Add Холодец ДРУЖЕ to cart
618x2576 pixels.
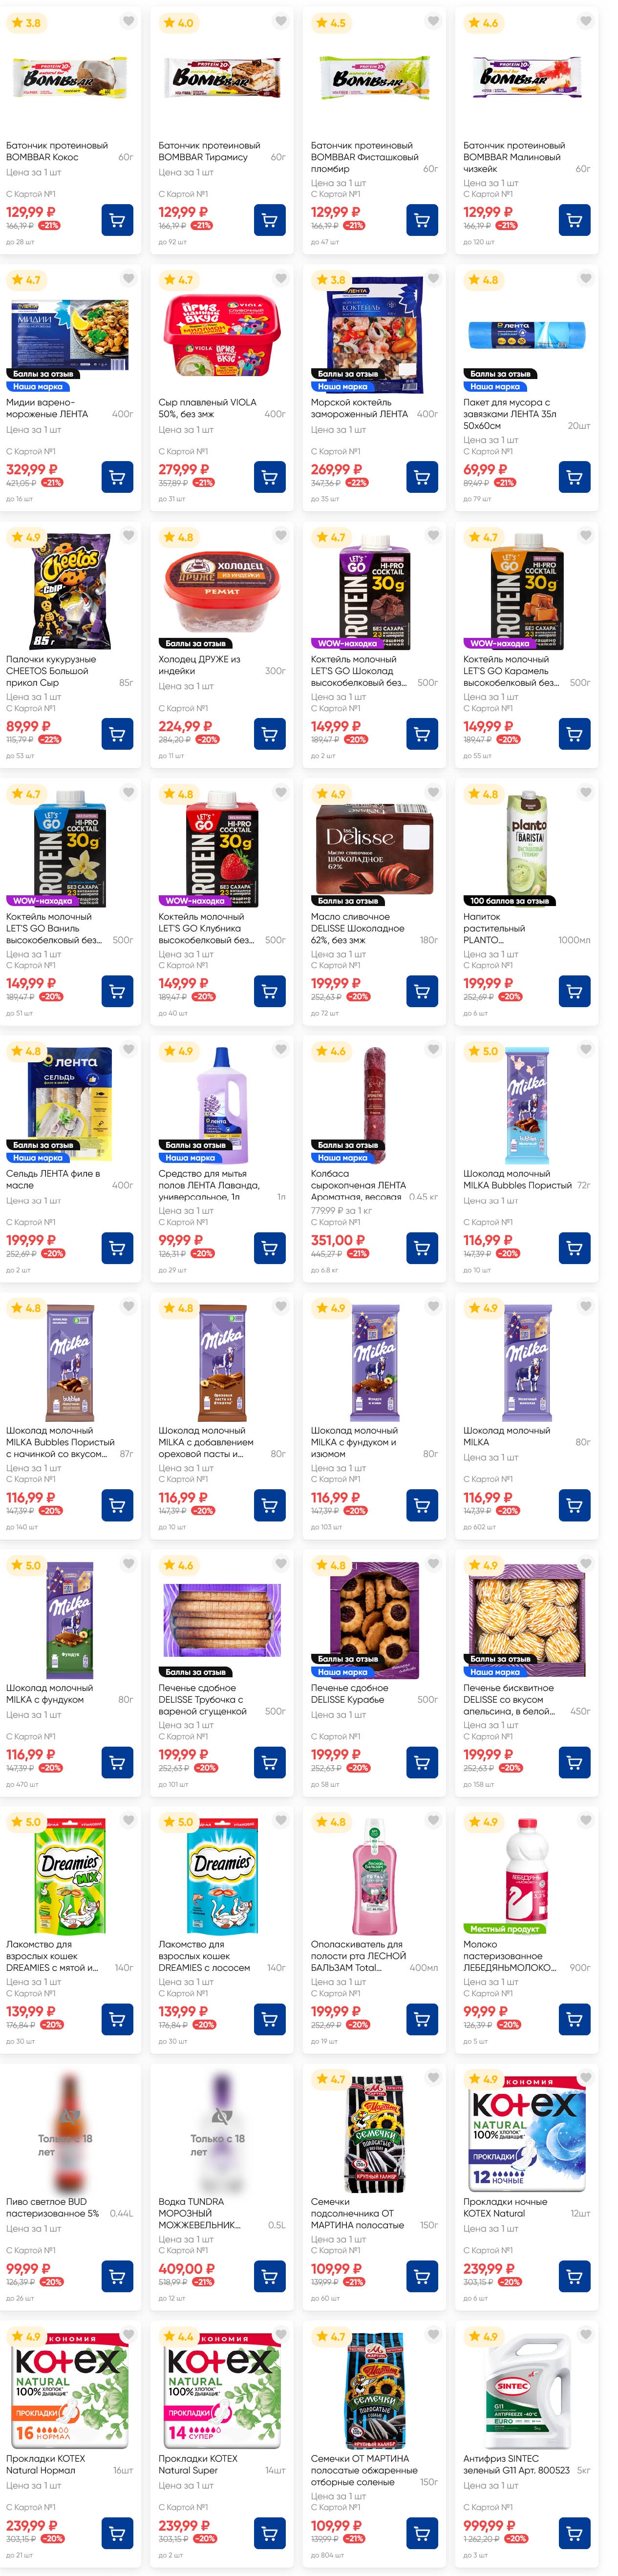click(269, 733)
